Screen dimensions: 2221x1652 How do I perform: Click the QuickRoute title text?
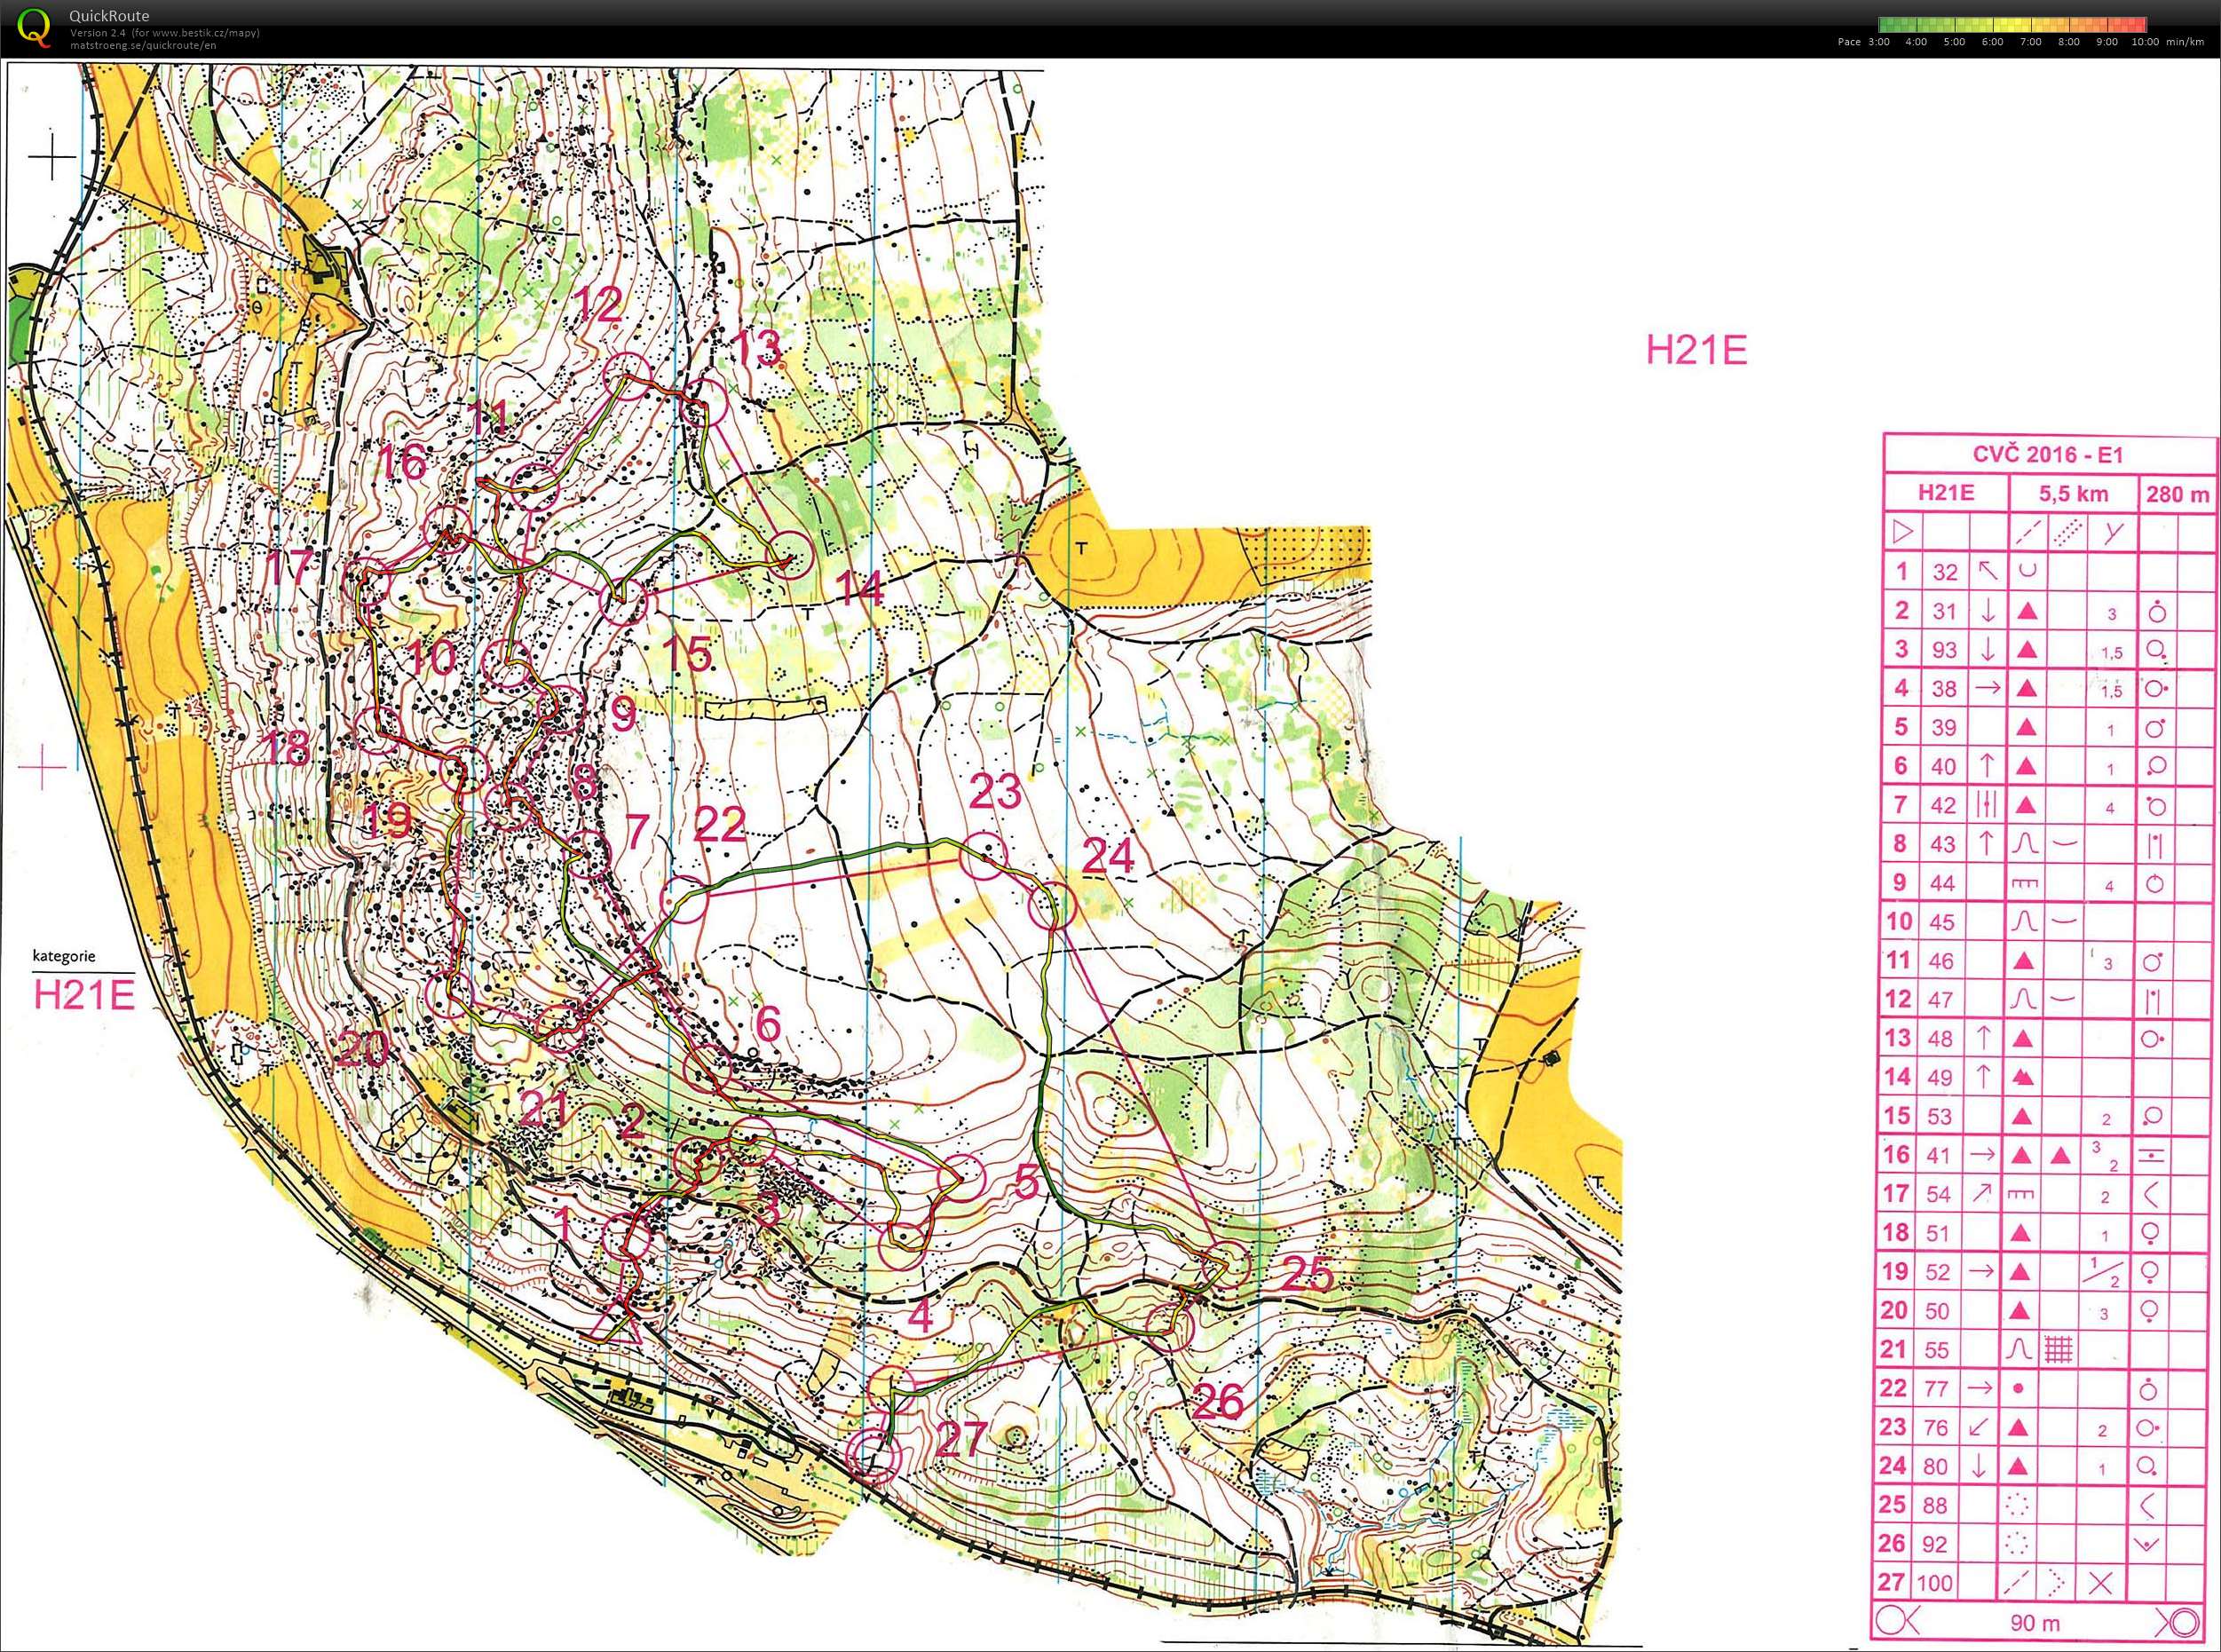point(109,16)
